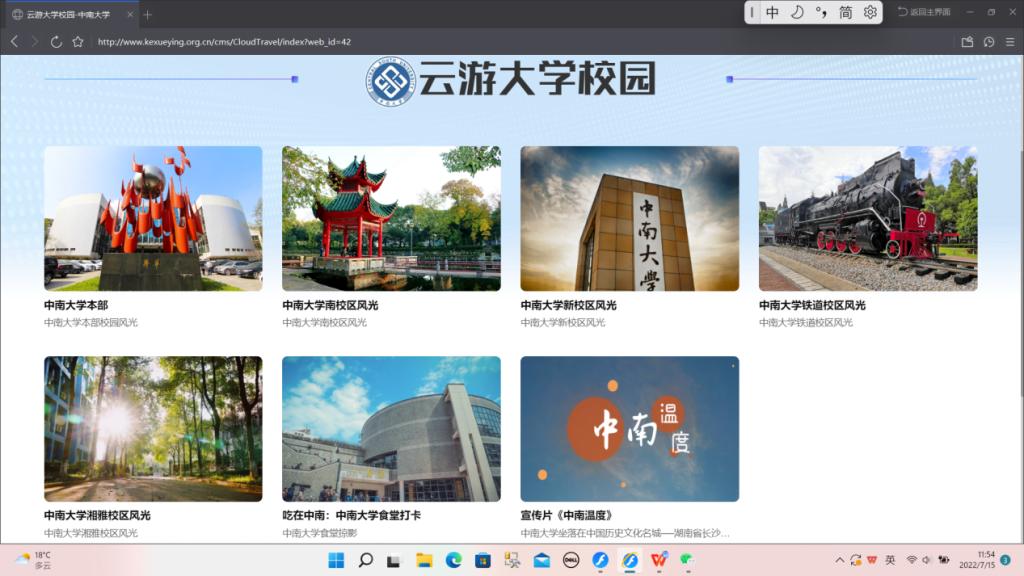
Task: Click the address bar URL field
Action: pos(224,42)
